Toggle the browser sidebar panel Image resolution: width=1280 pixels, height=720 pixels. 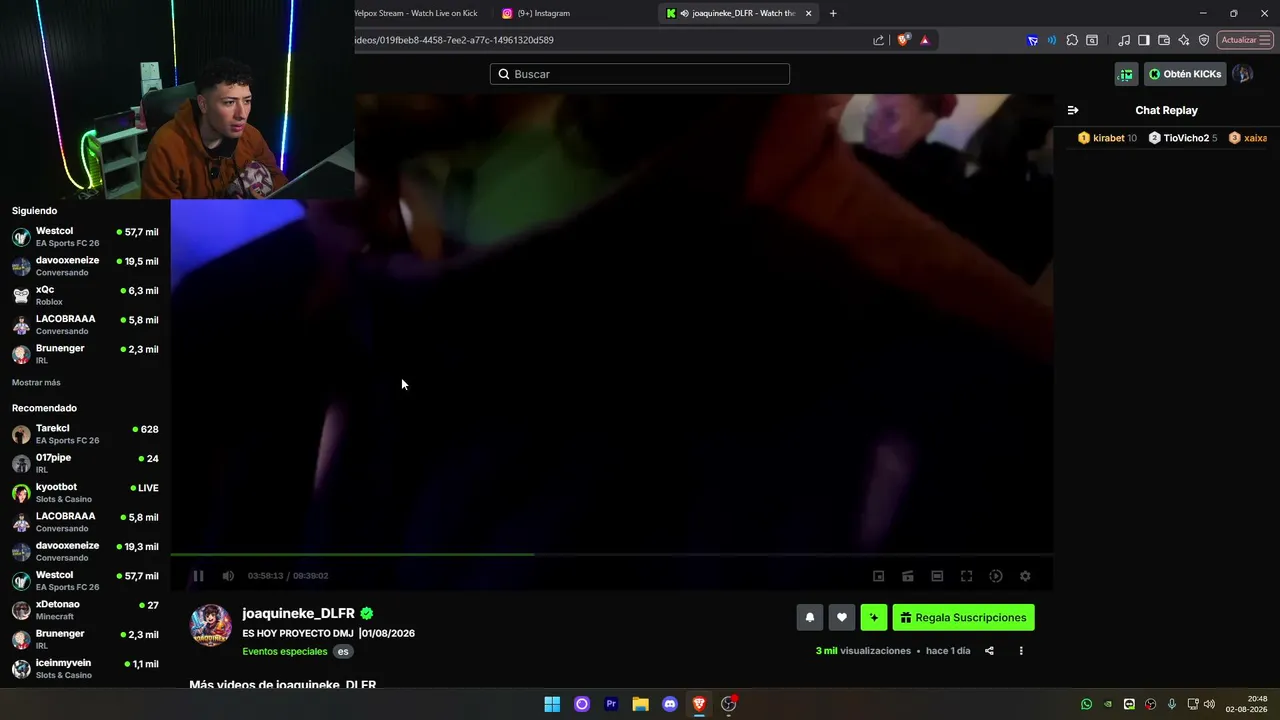(x=1144, y=40)
